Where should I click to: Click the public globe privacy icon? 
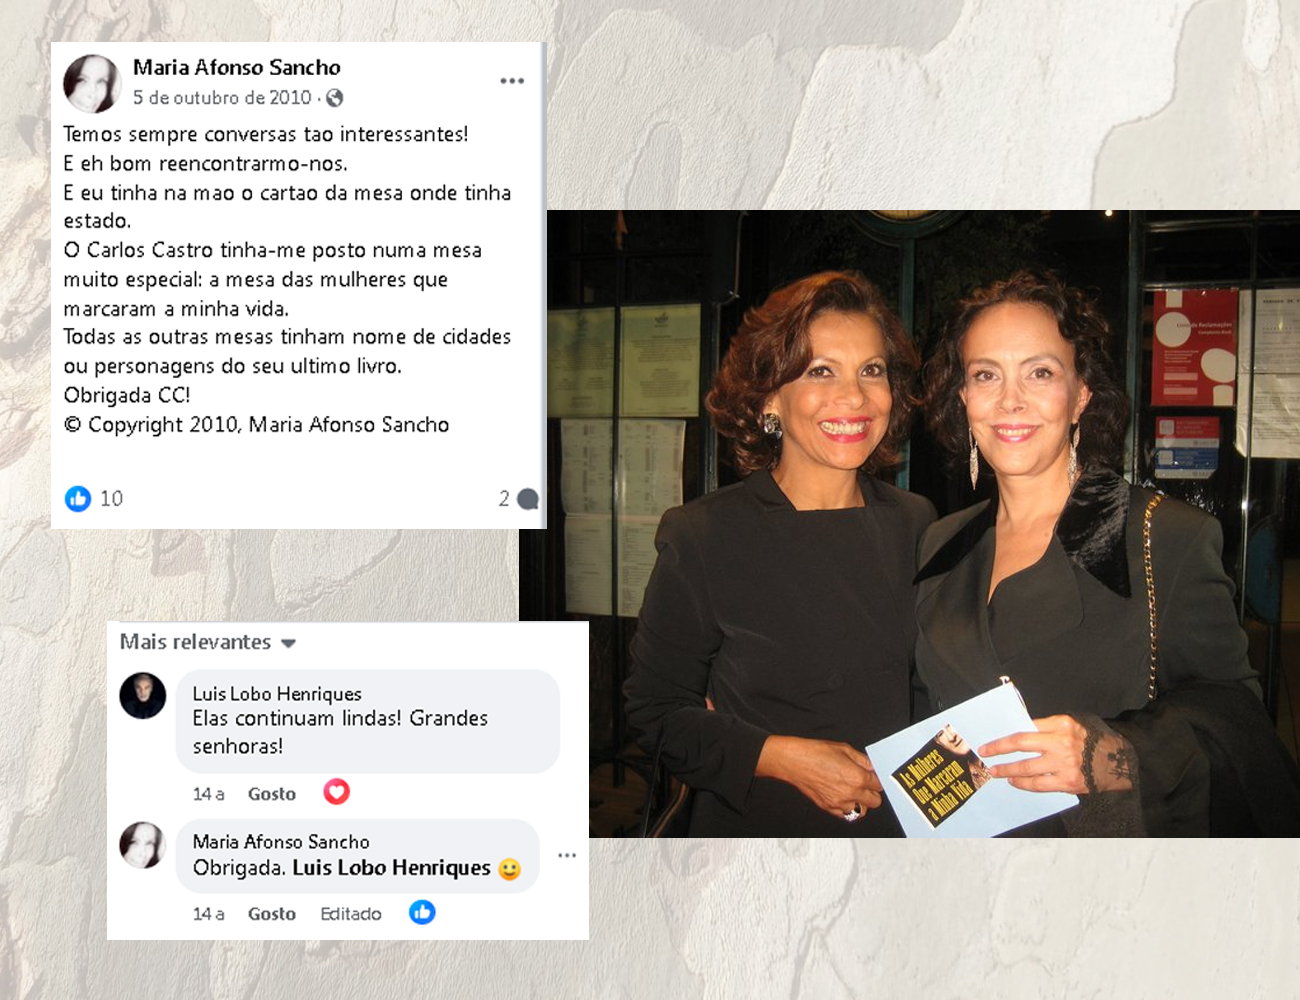point(335,98)
